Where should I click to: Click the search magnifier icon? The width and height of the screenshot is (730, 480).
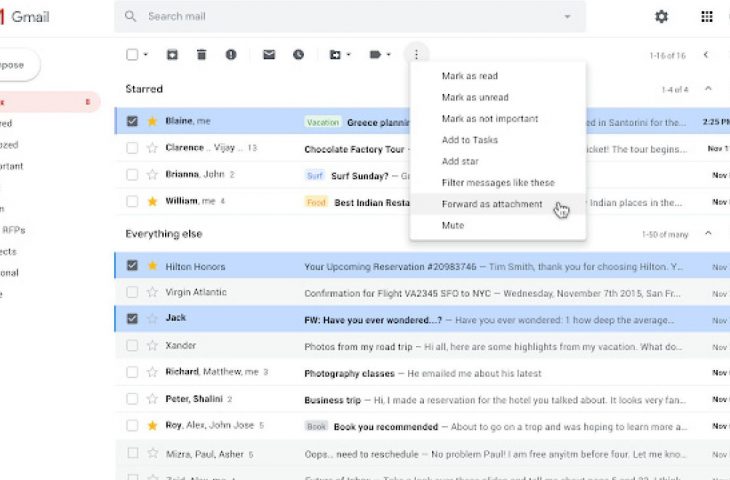click(130, 16)
